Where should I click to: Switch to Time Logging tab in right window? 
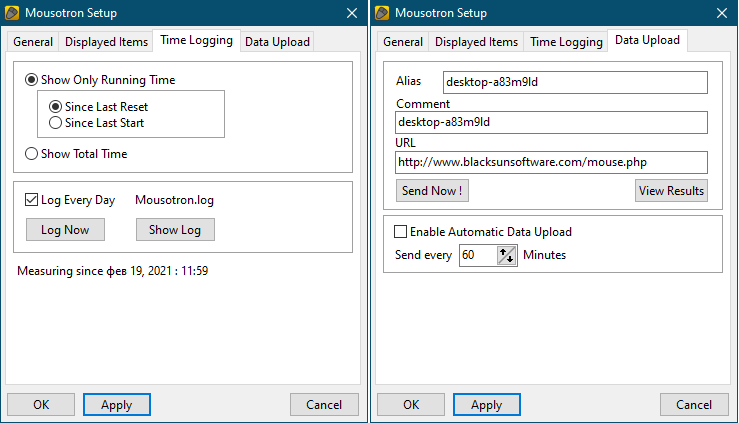pyautogui.click(x=566, y=41)
